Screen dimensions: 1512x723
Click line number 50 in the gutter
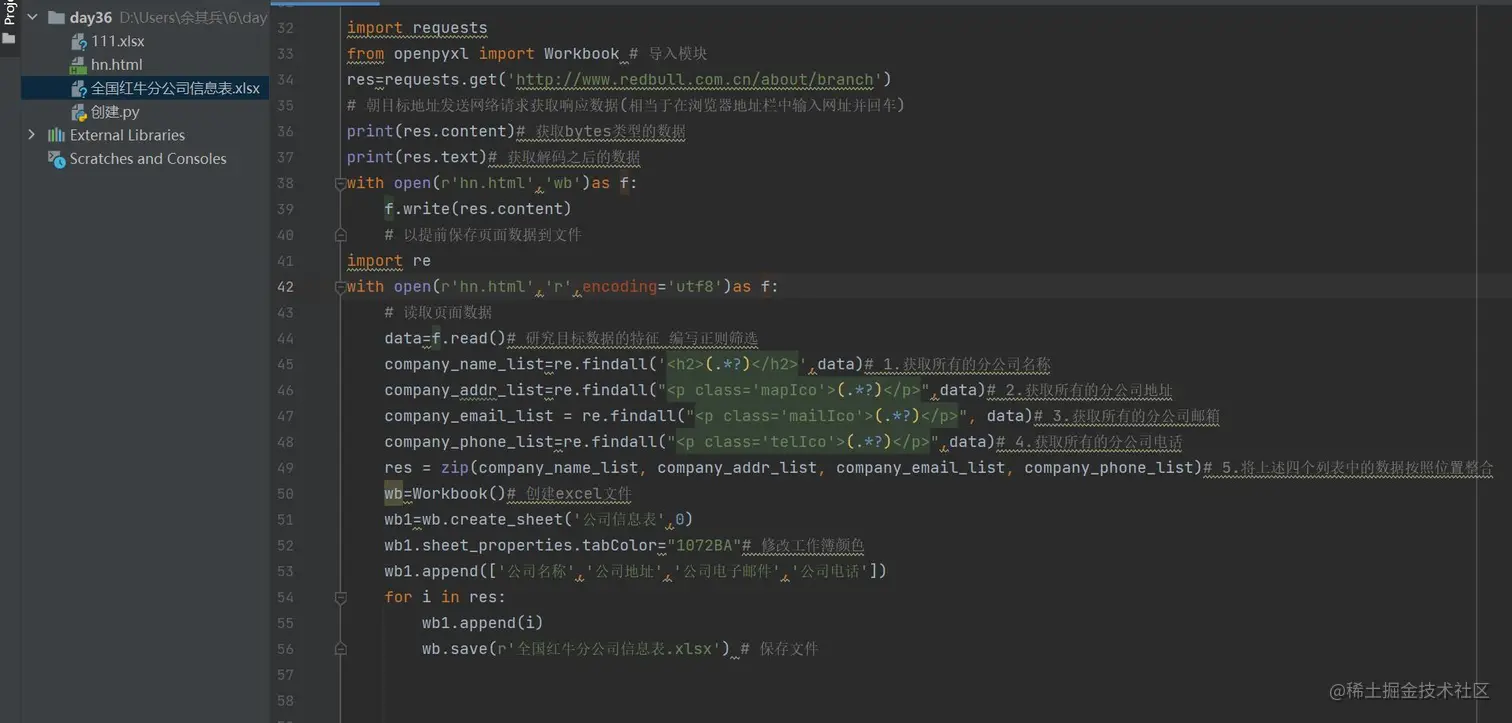284,494
